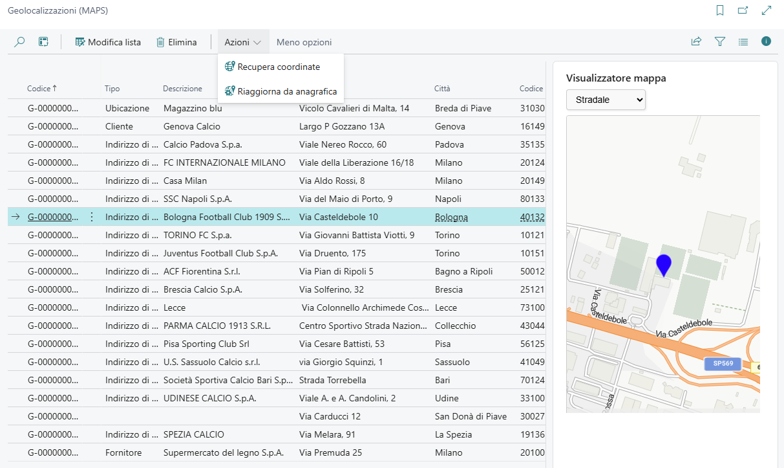This screenshot has width=784, height=468.
Task: Click the Cliente type cell
Action: [119, 126]
